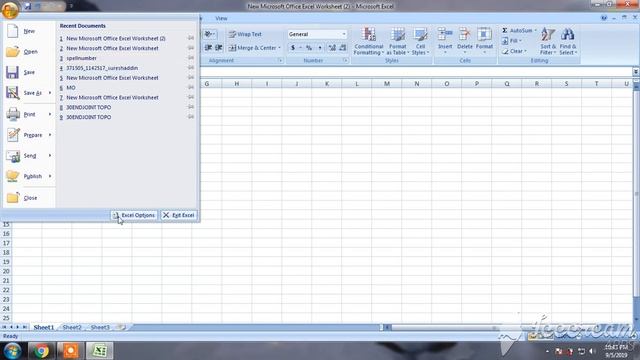Click the Insert Worksheet tab icon
The image size is (640, 360).
point(121,327)
